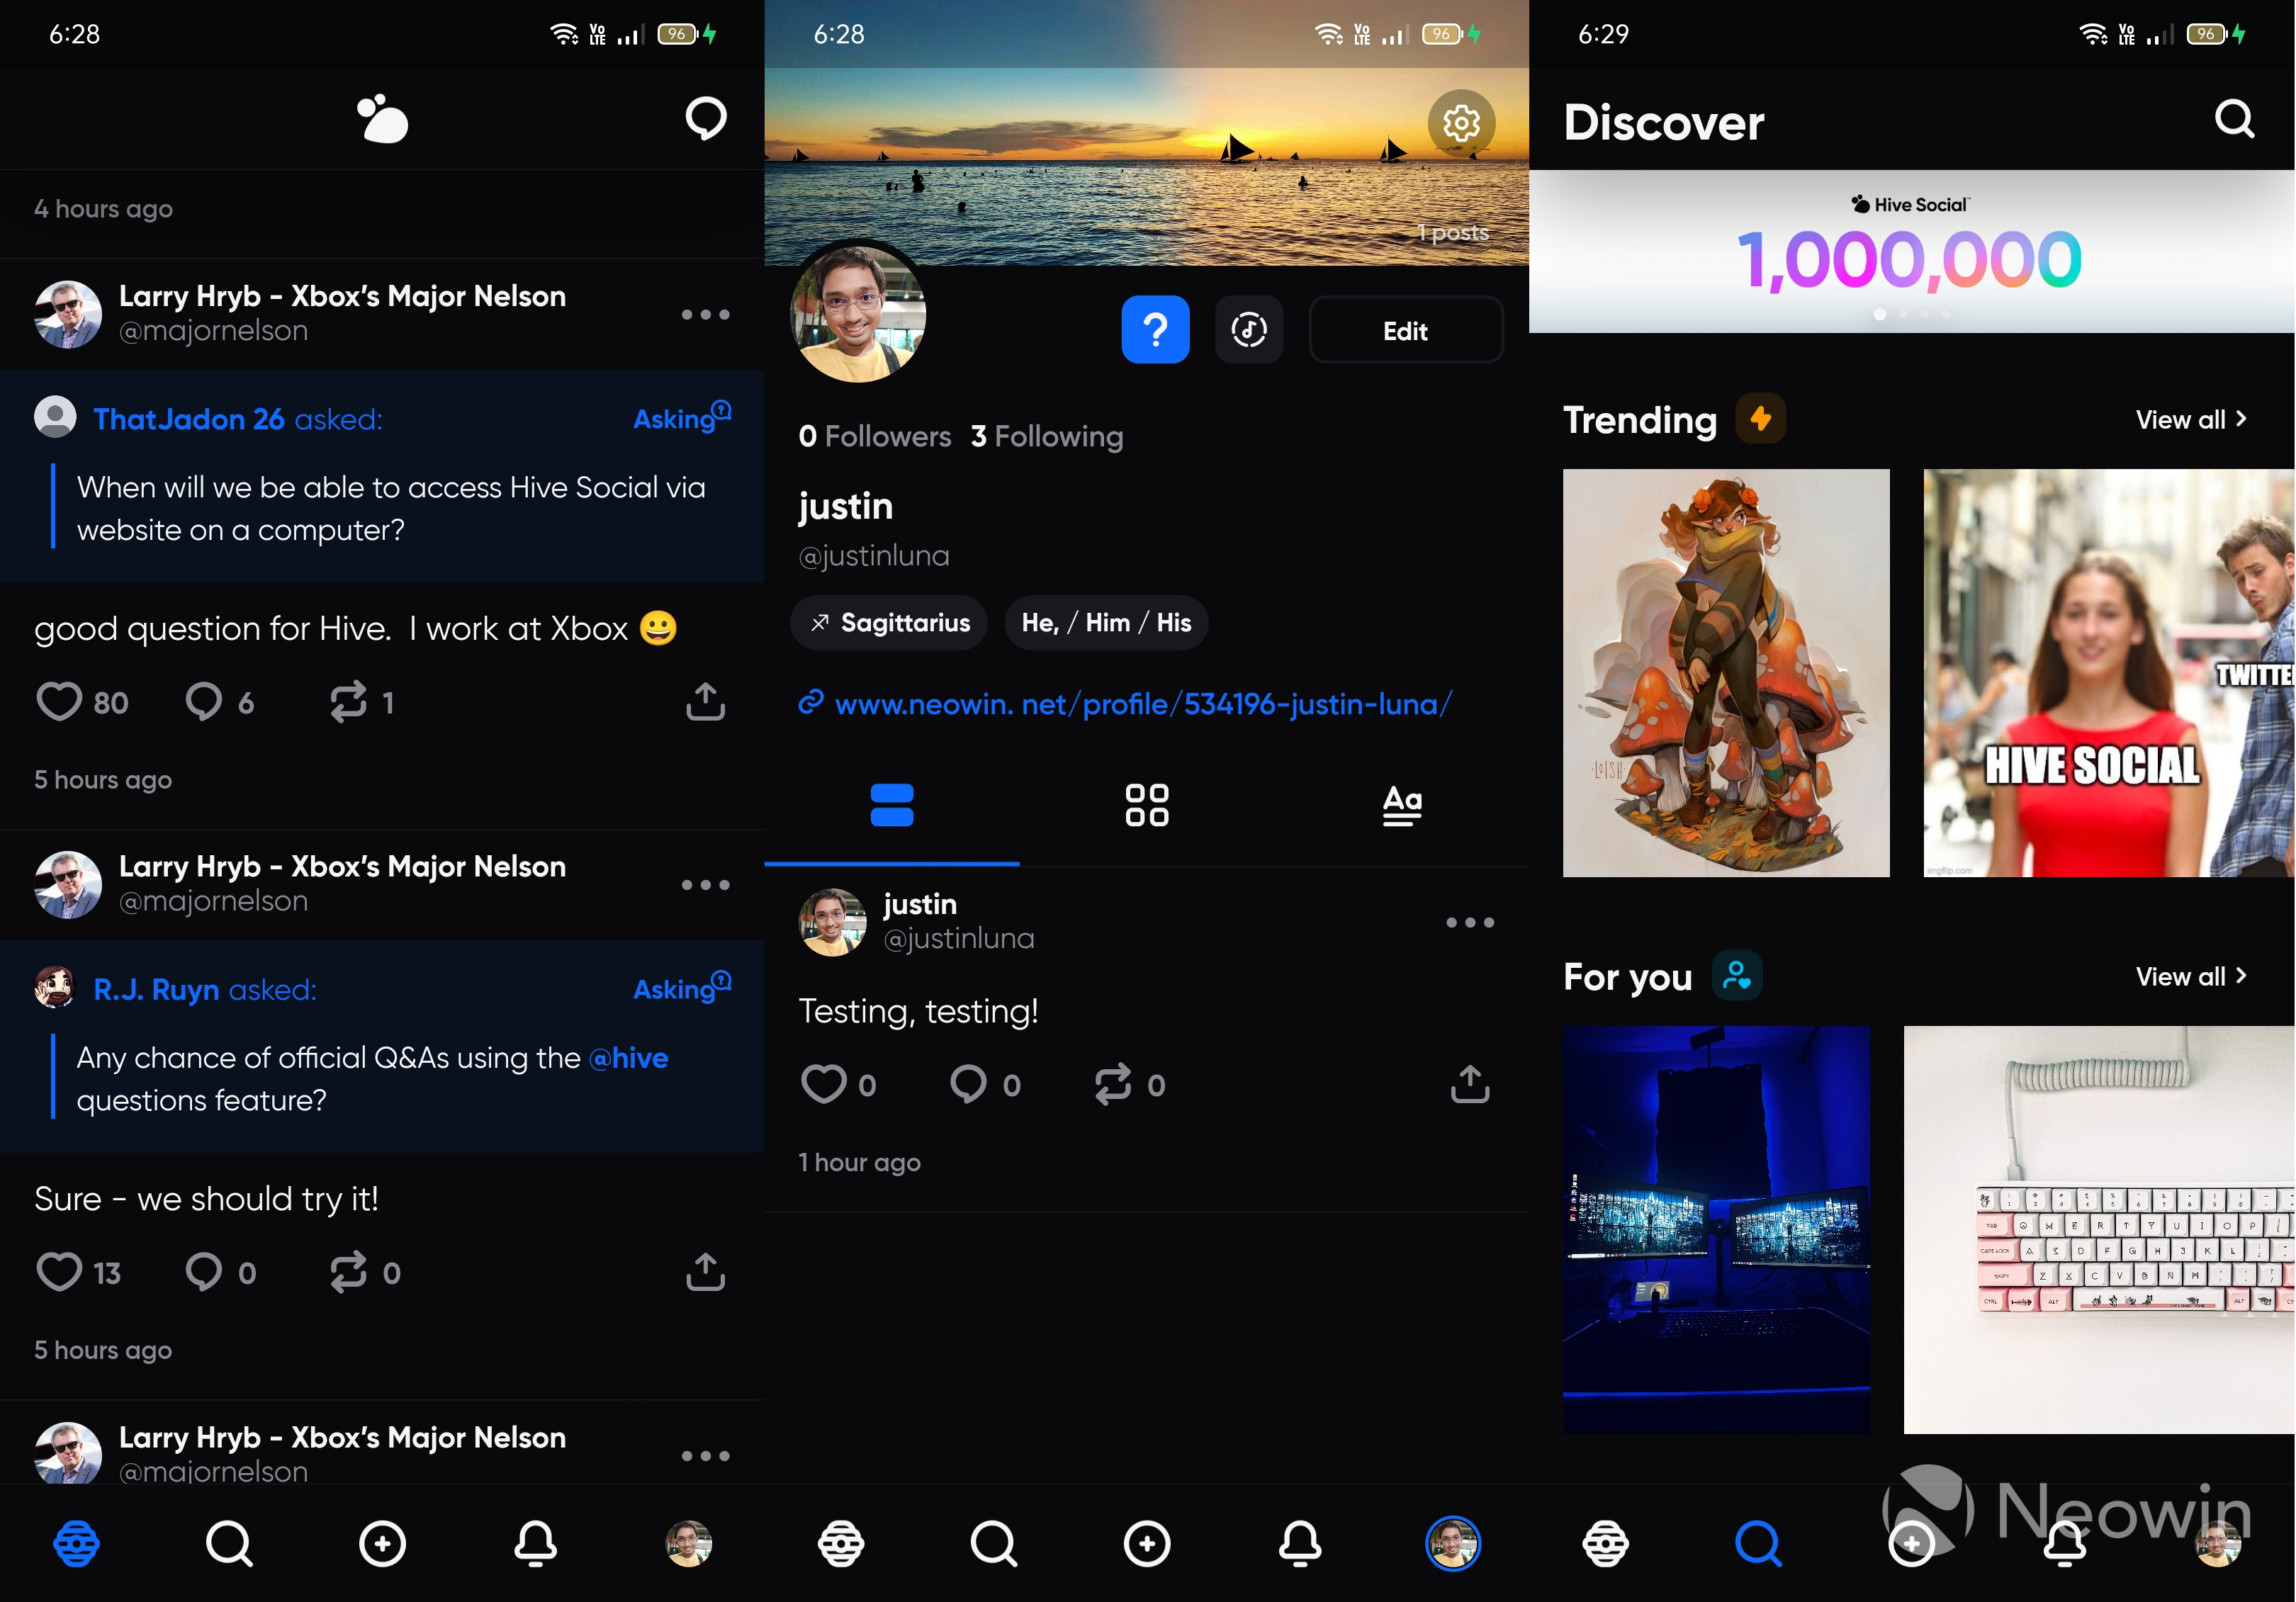Switch to grid view tab on profile

point(1147,805)
